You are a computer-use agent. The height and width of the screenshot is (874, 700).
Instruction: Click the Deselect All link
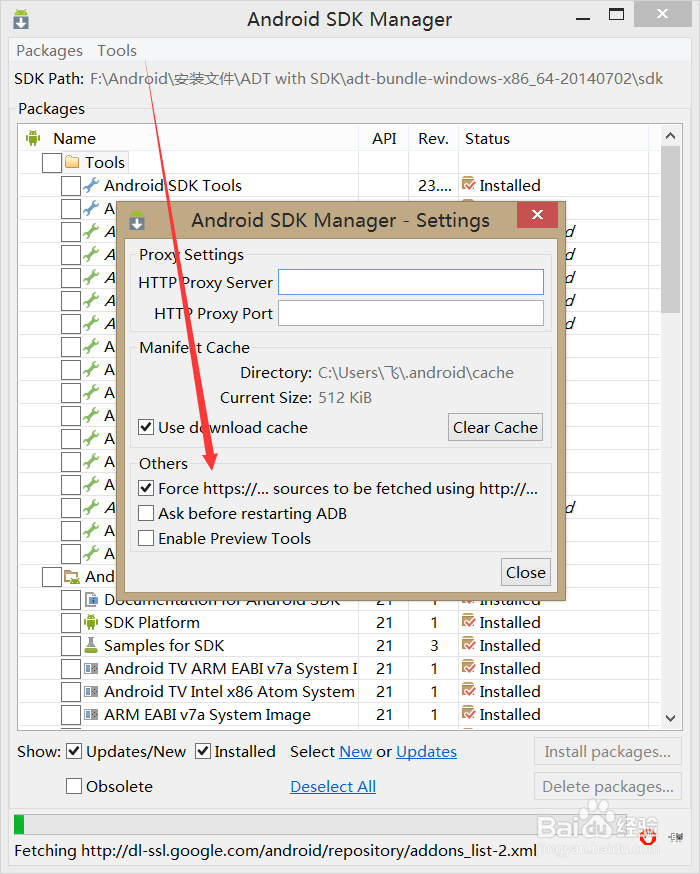tap(333, 786)
